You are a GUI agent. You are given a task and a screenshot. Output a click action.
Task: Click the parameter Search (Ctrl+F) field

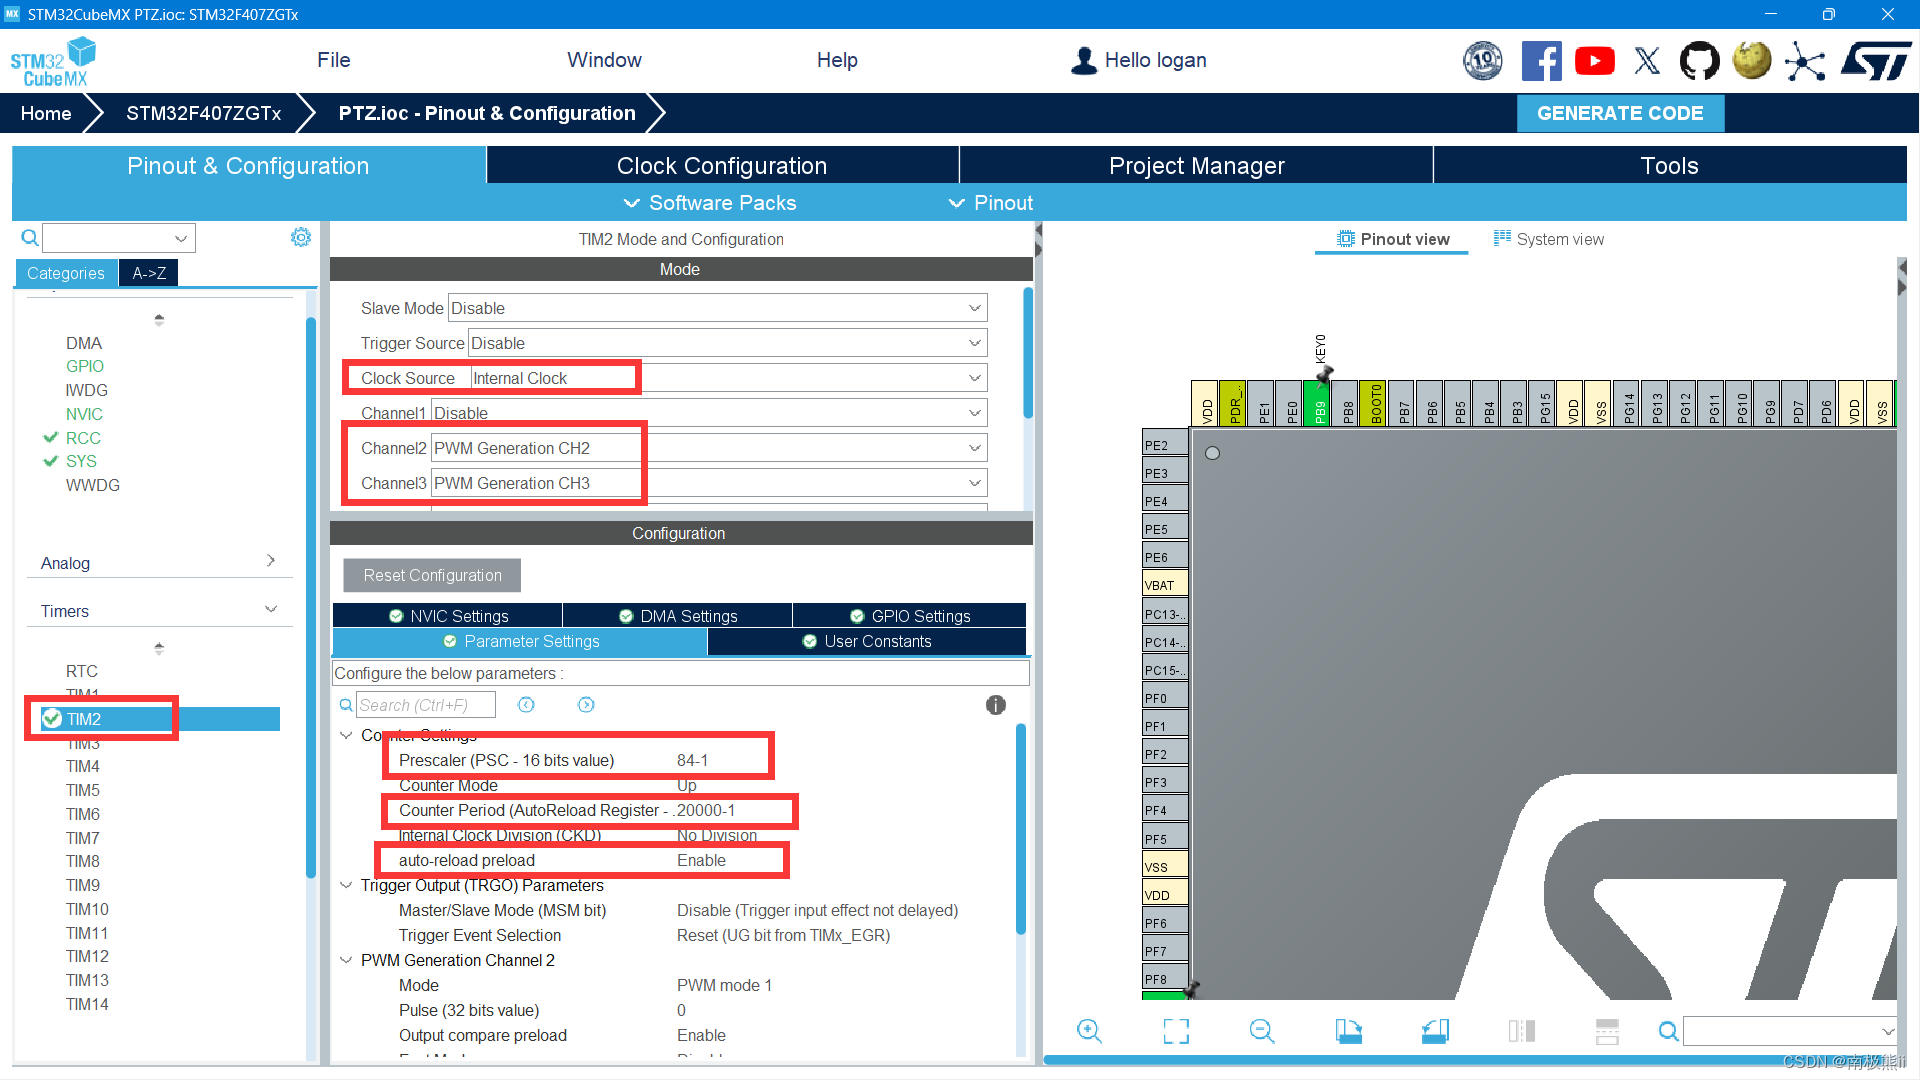(425, 705)
